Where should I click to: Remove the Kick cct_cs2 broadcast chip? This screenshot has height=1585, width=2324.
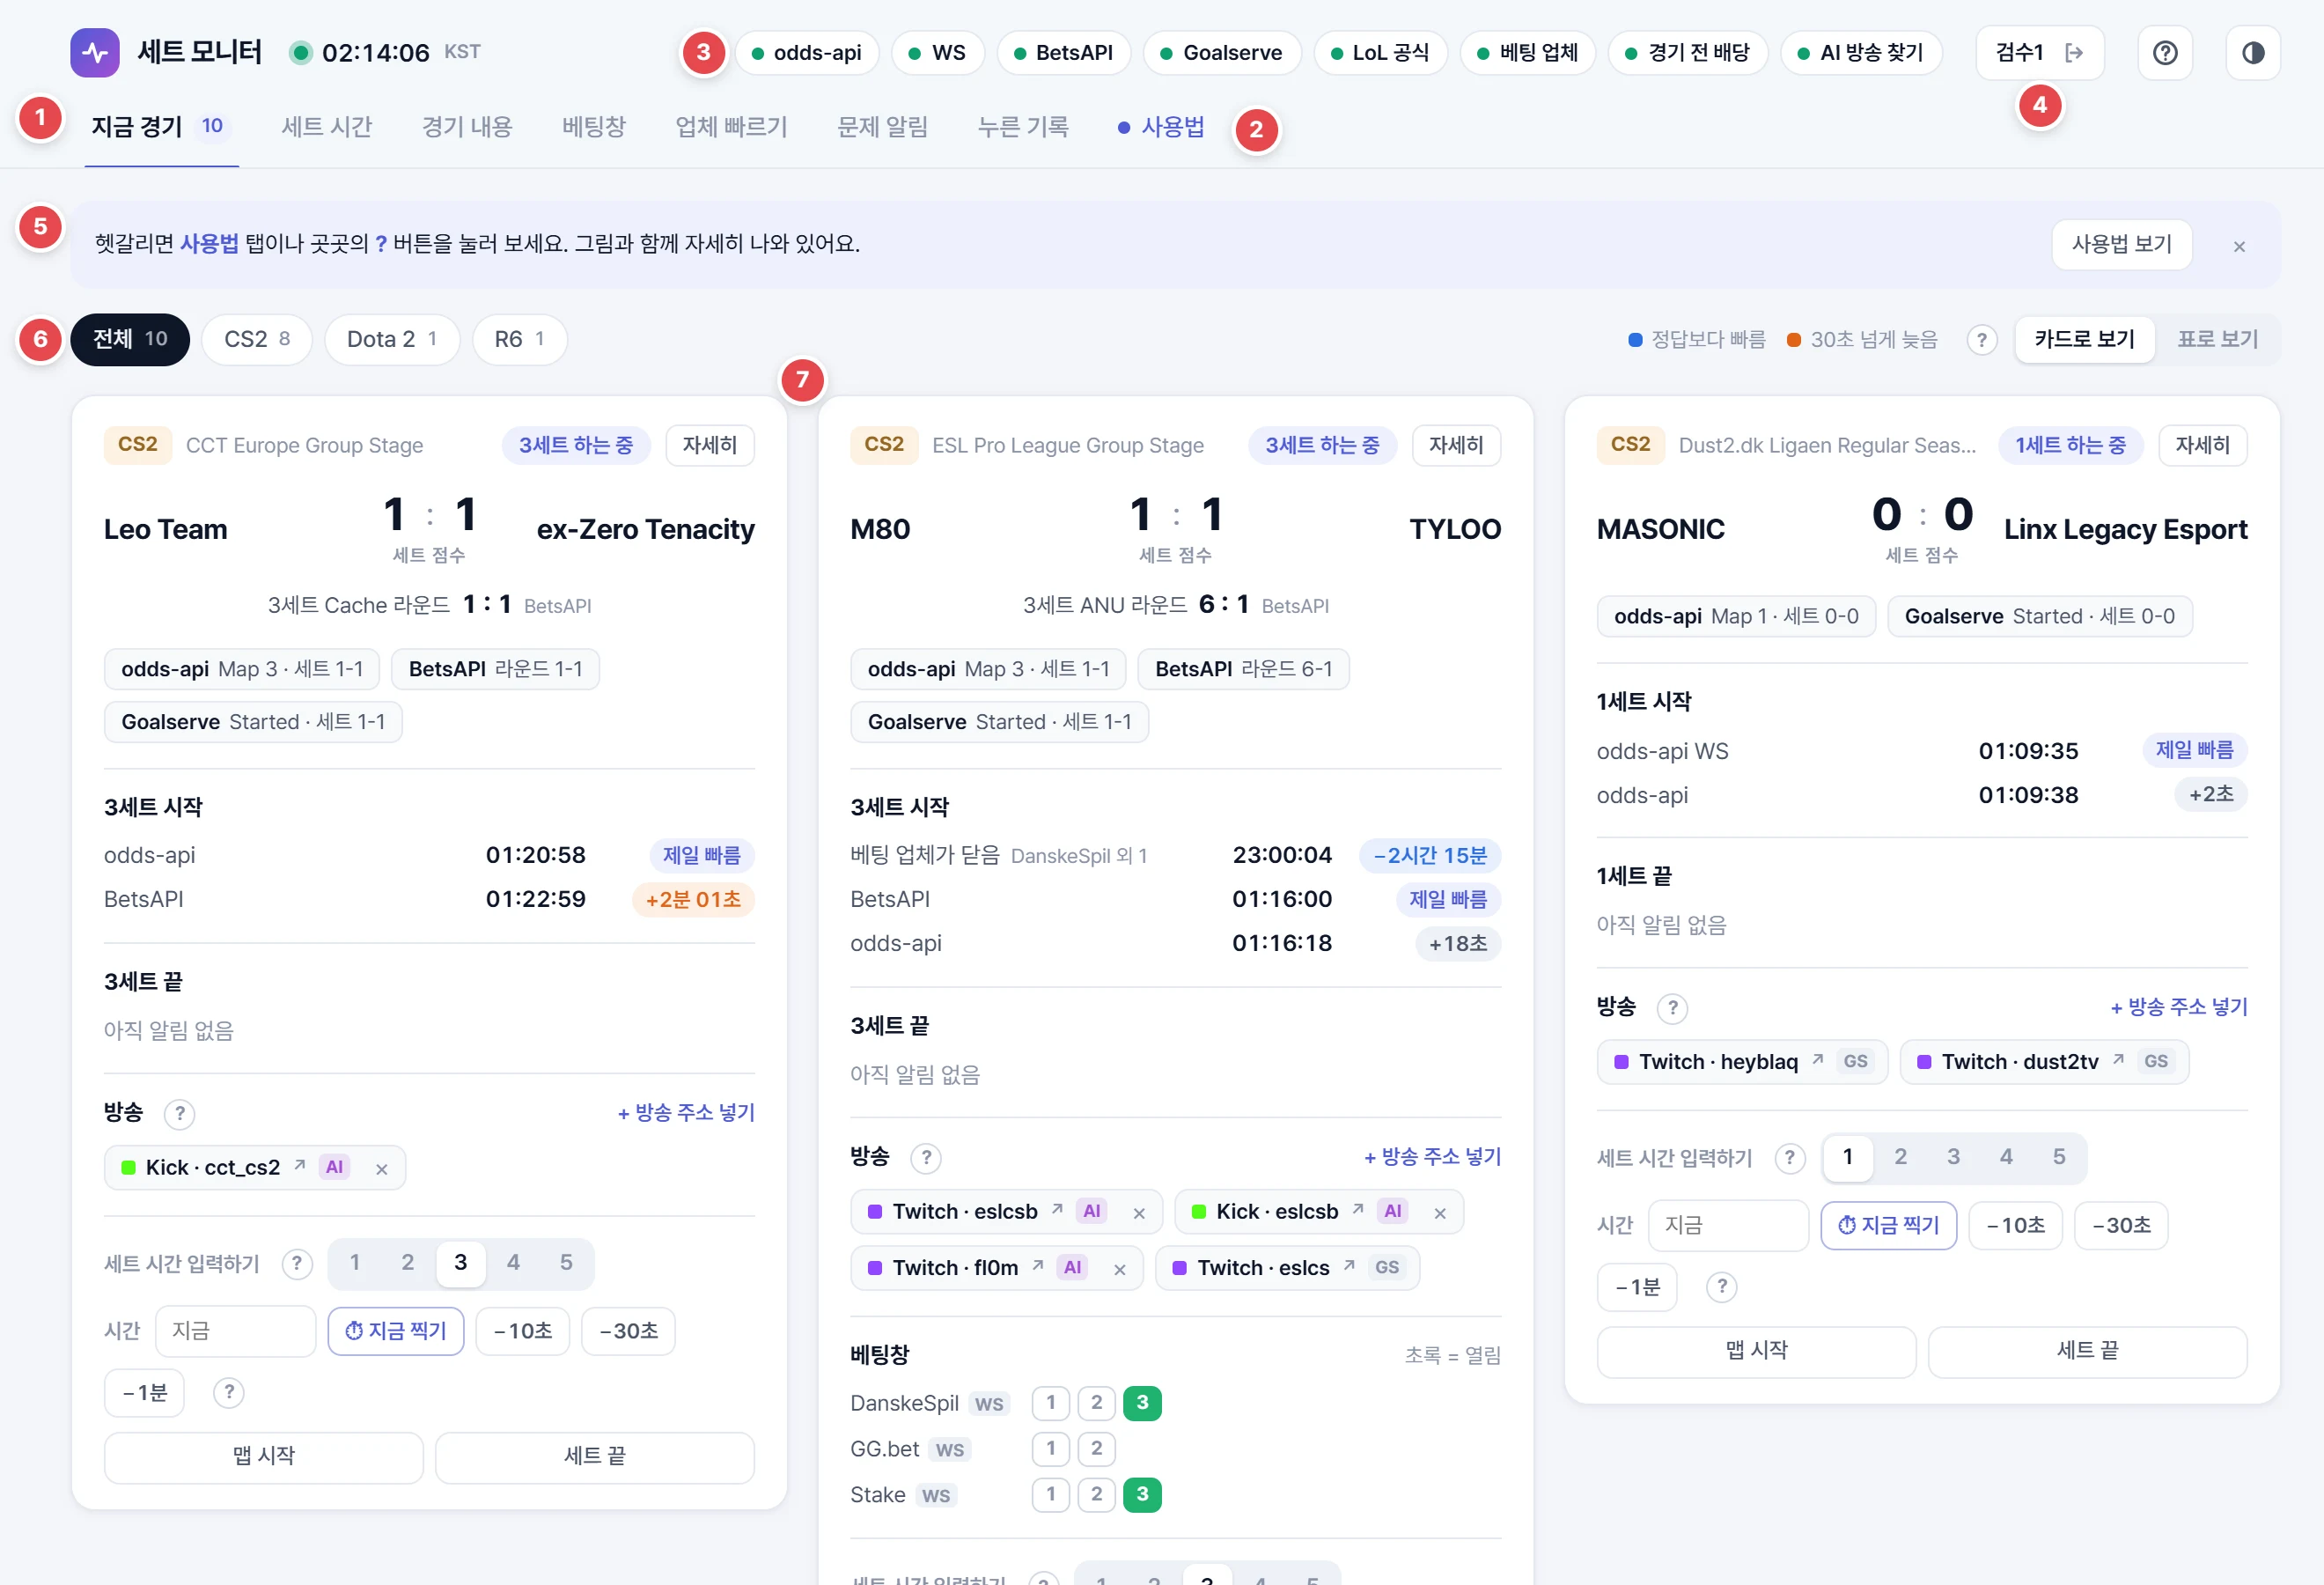pos(381,1168)
